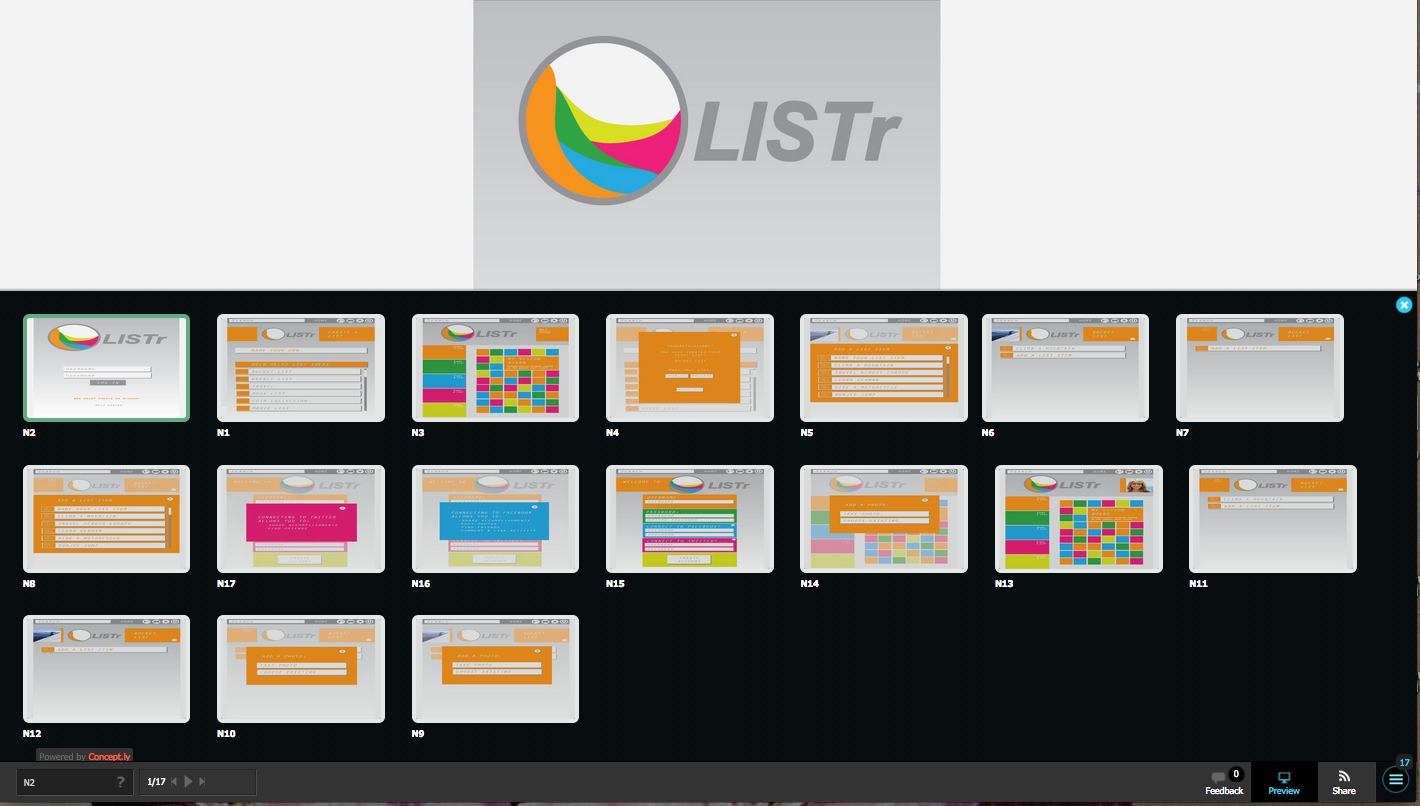The height and width of the screenshot is (806, 1420).
Task: Select the 1/17 page counter
Action: tap(157, 782)
